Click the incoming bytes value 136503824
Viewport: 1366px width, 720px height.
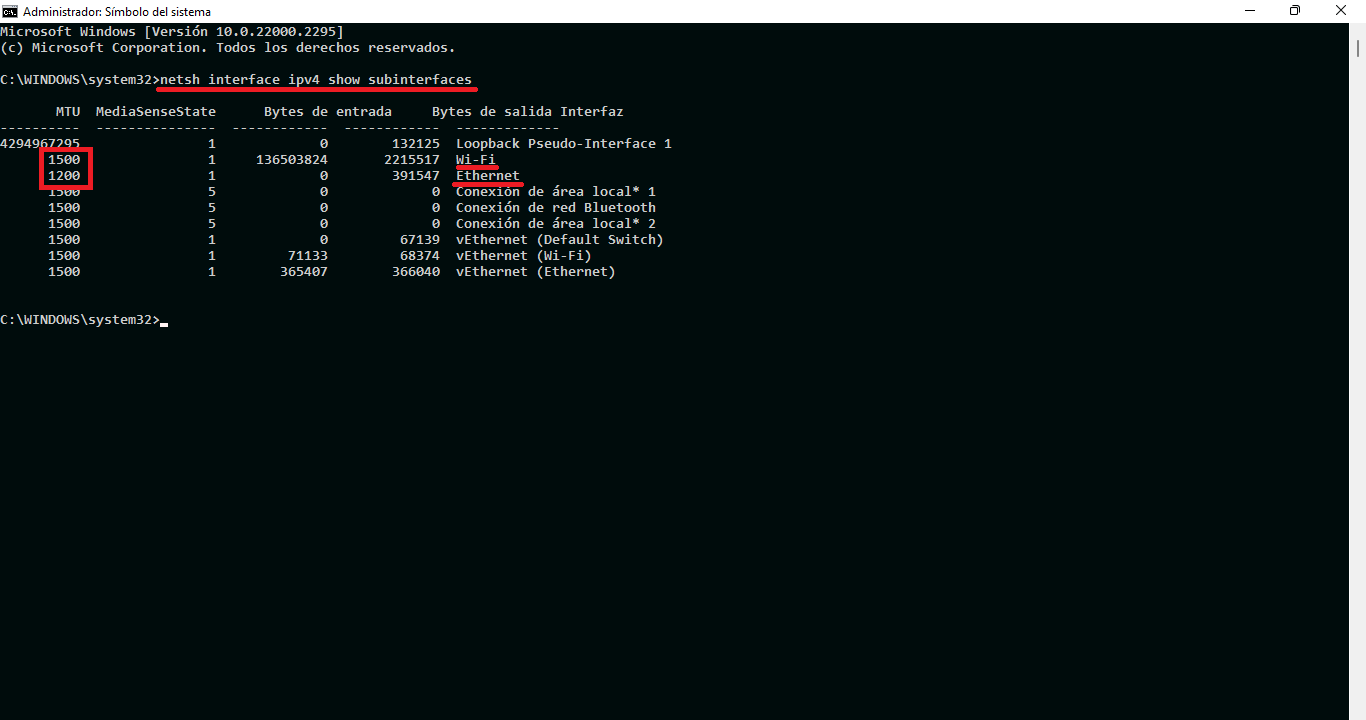pyautogui.click(x=292, y=159)
